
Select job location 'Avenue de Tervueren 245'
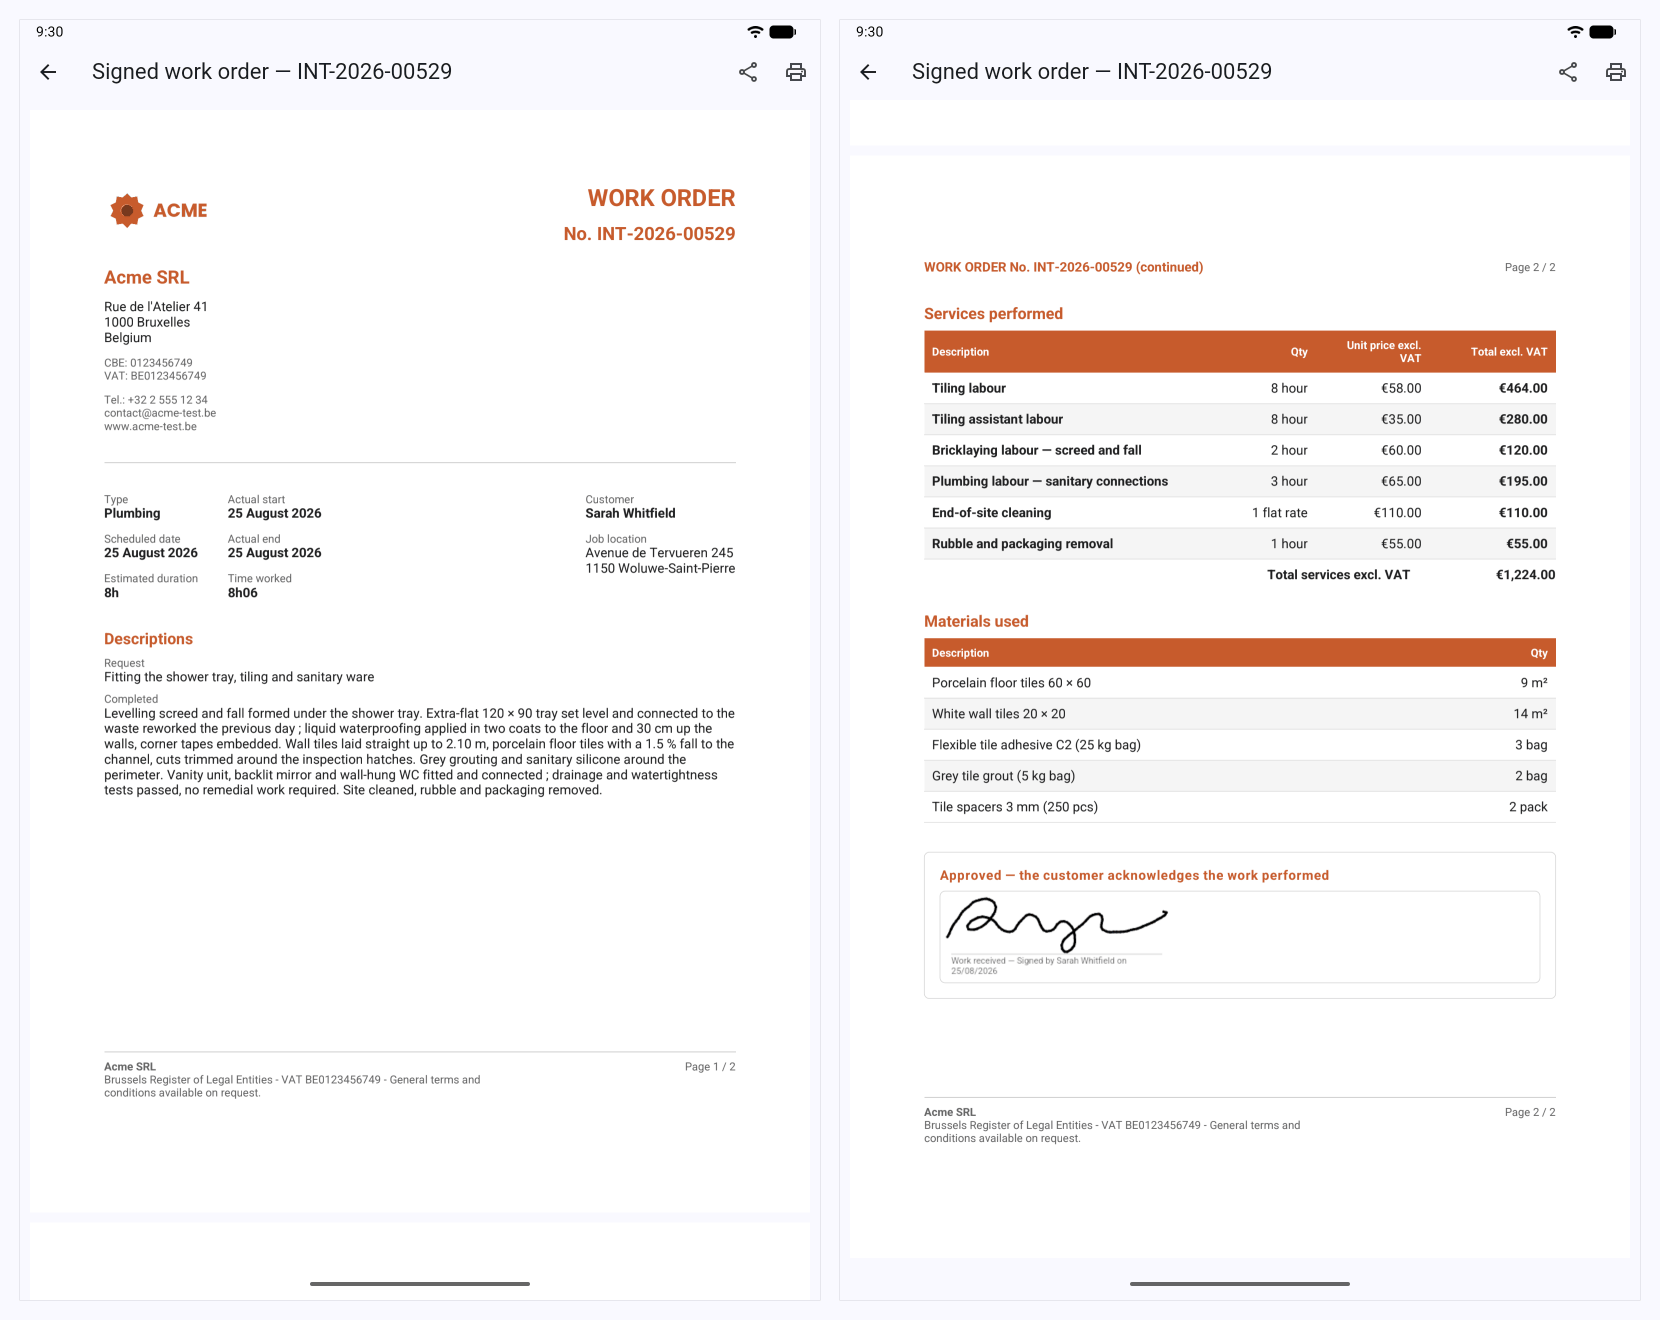[659, 553]
